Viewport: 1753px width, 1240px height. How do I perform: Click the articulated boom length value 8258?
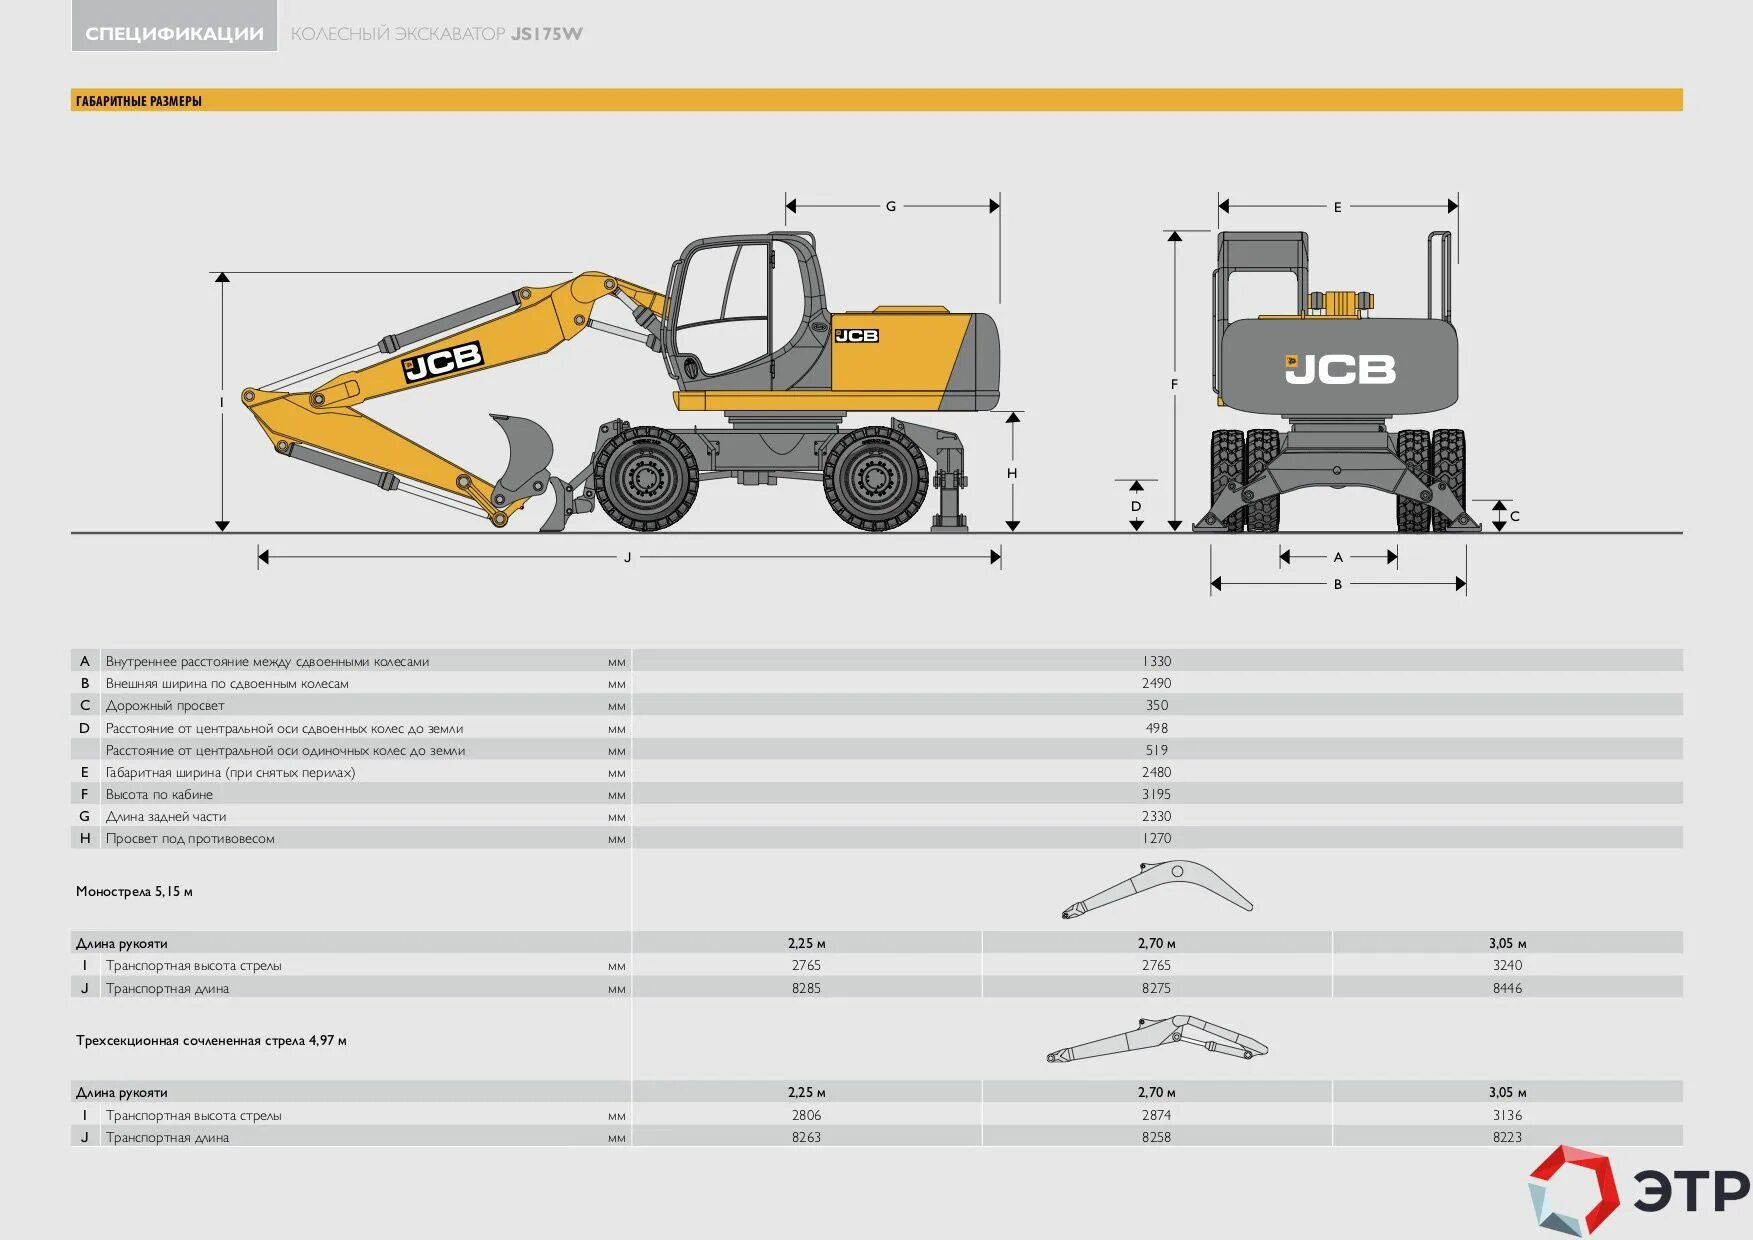coord(1157,1137)
